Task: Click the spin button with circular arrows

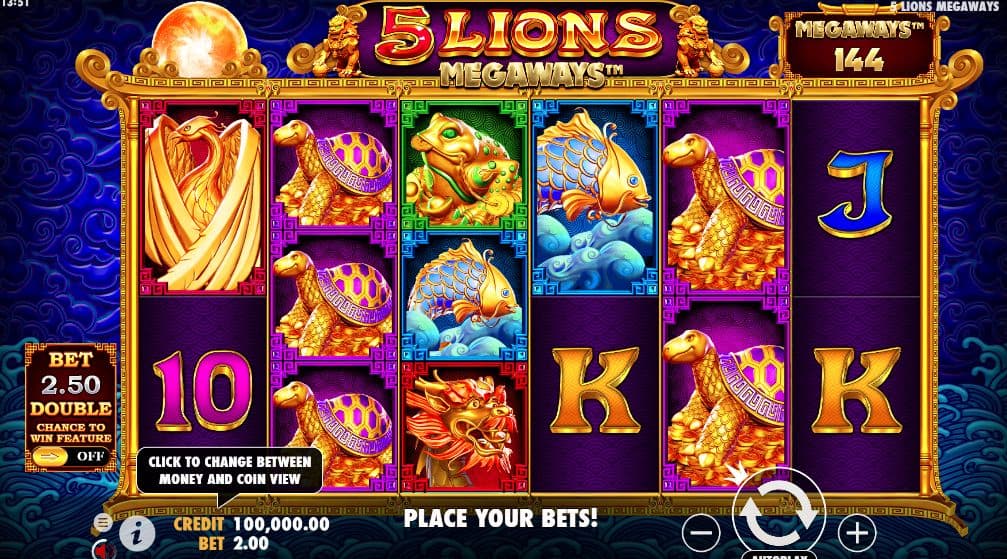Action: tap(778, 512)
